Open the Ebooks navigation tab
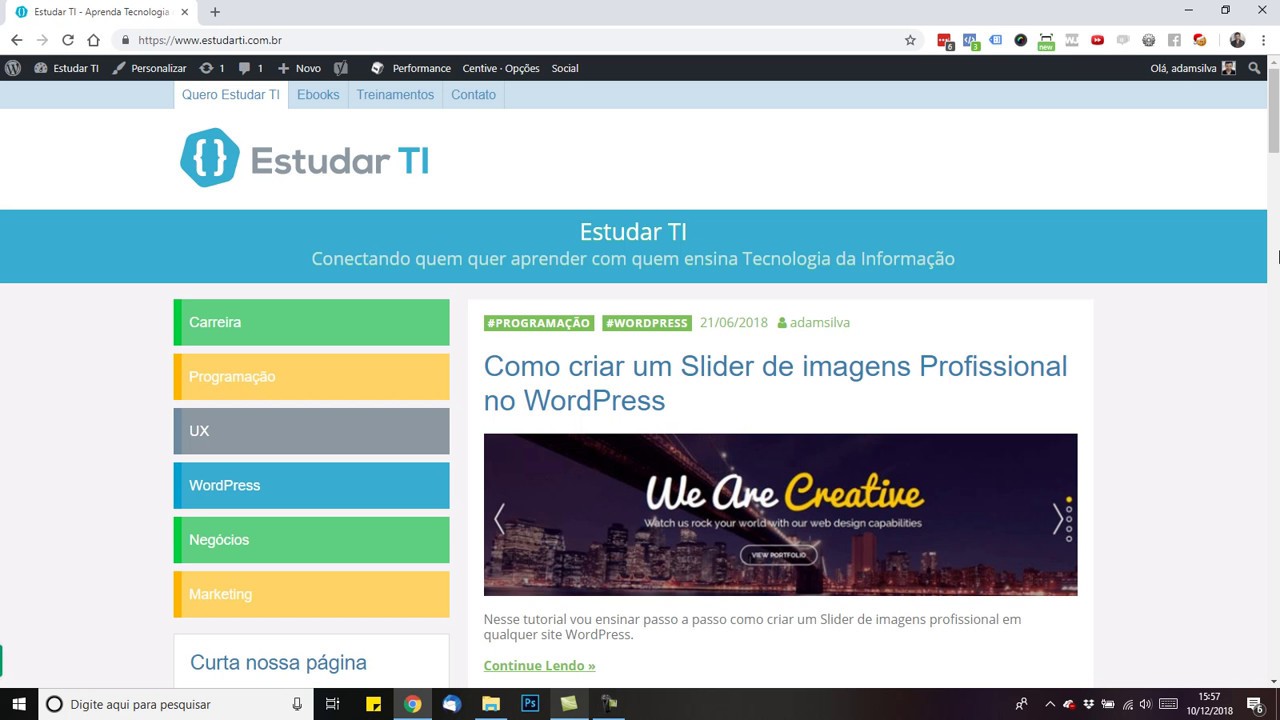This screenshot has width=1280, height=720. 318,95
